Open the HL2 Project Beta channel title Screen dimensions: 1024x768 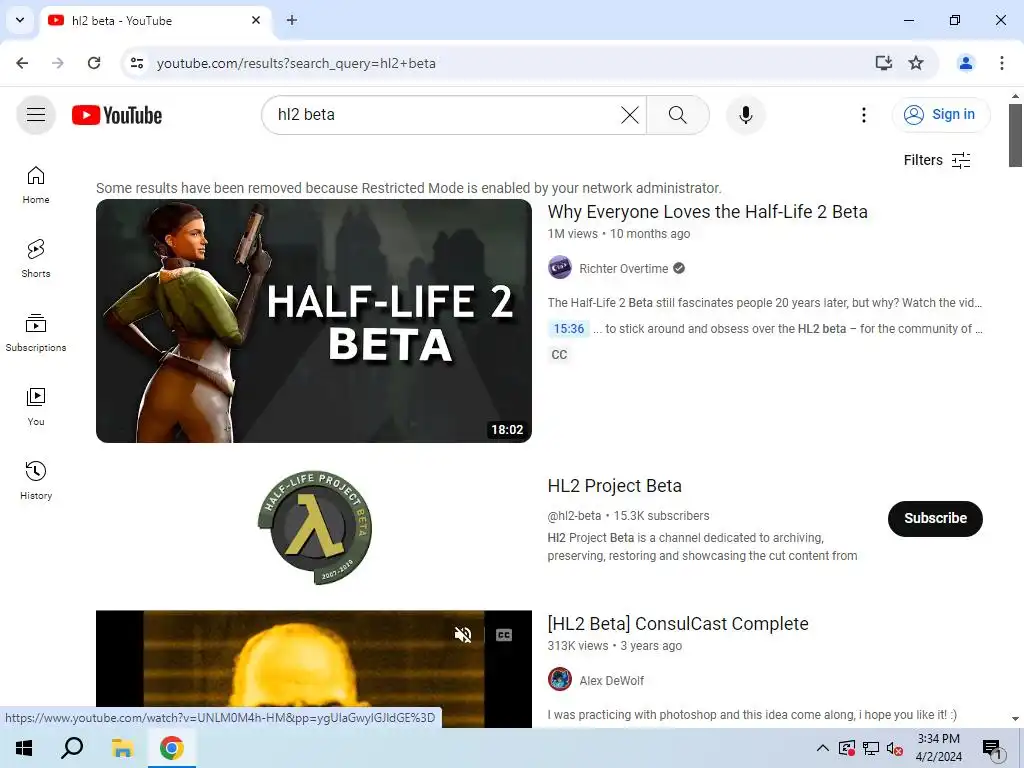tap(615, 486)
